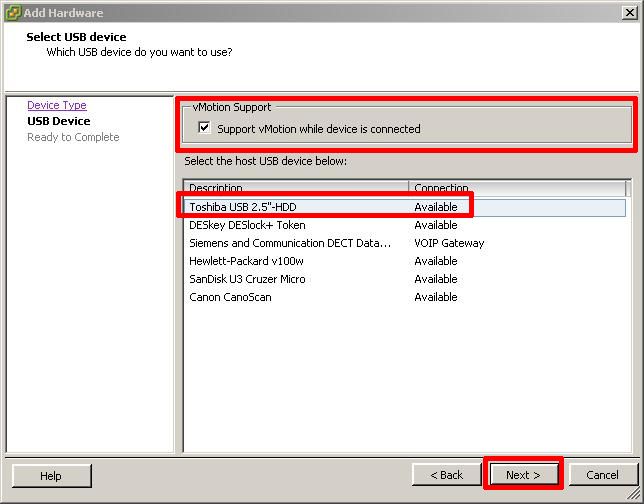Cancel the Add Hardware wizard
Screen dimensions: 644x504
603,475
